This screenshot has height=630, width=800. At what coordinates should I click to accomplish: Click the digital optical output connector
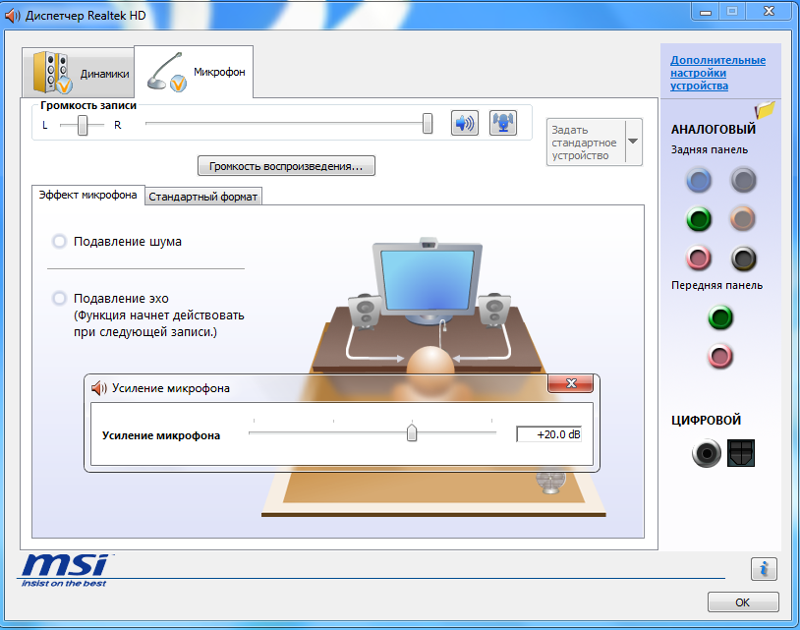pos(741,453)
